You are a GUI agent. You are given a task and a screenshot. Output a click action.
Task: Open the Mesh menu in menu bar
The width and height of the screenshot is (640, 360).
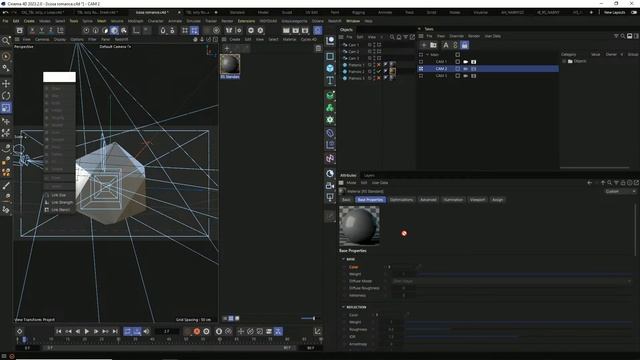[x=101, y=21]
